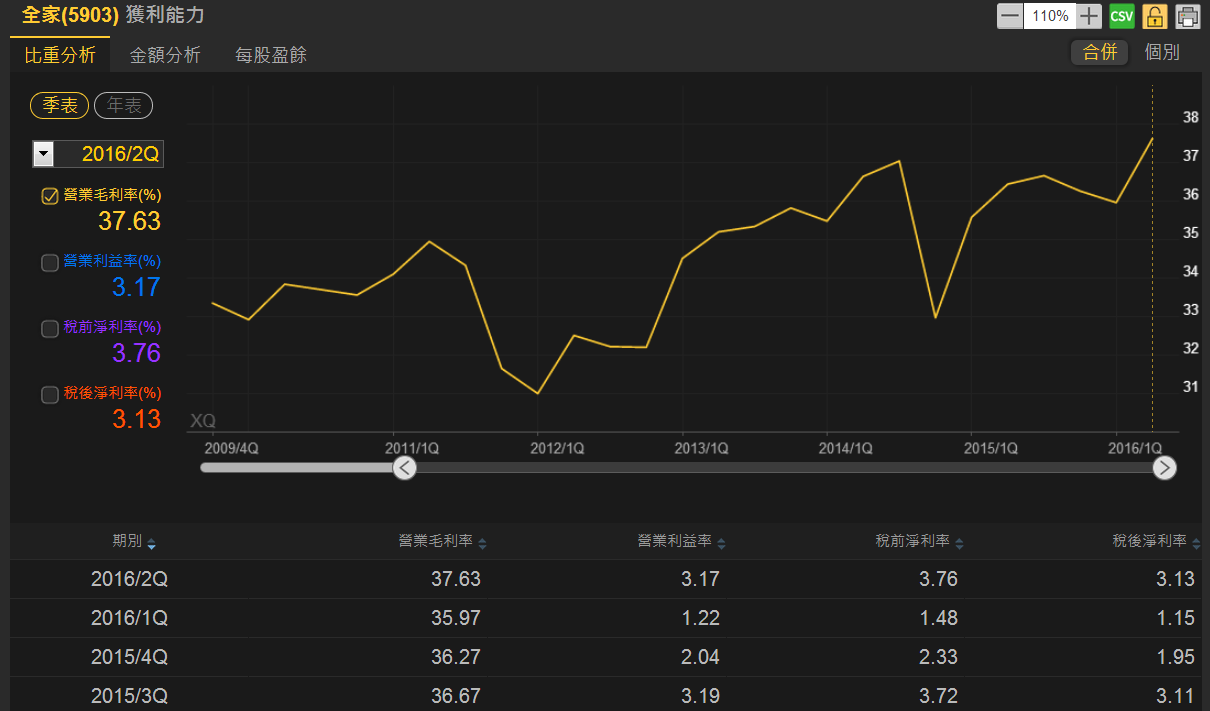Sort table by 營業利益率 column
Viewport: 1210px width, 711px height.
point(721,543)
